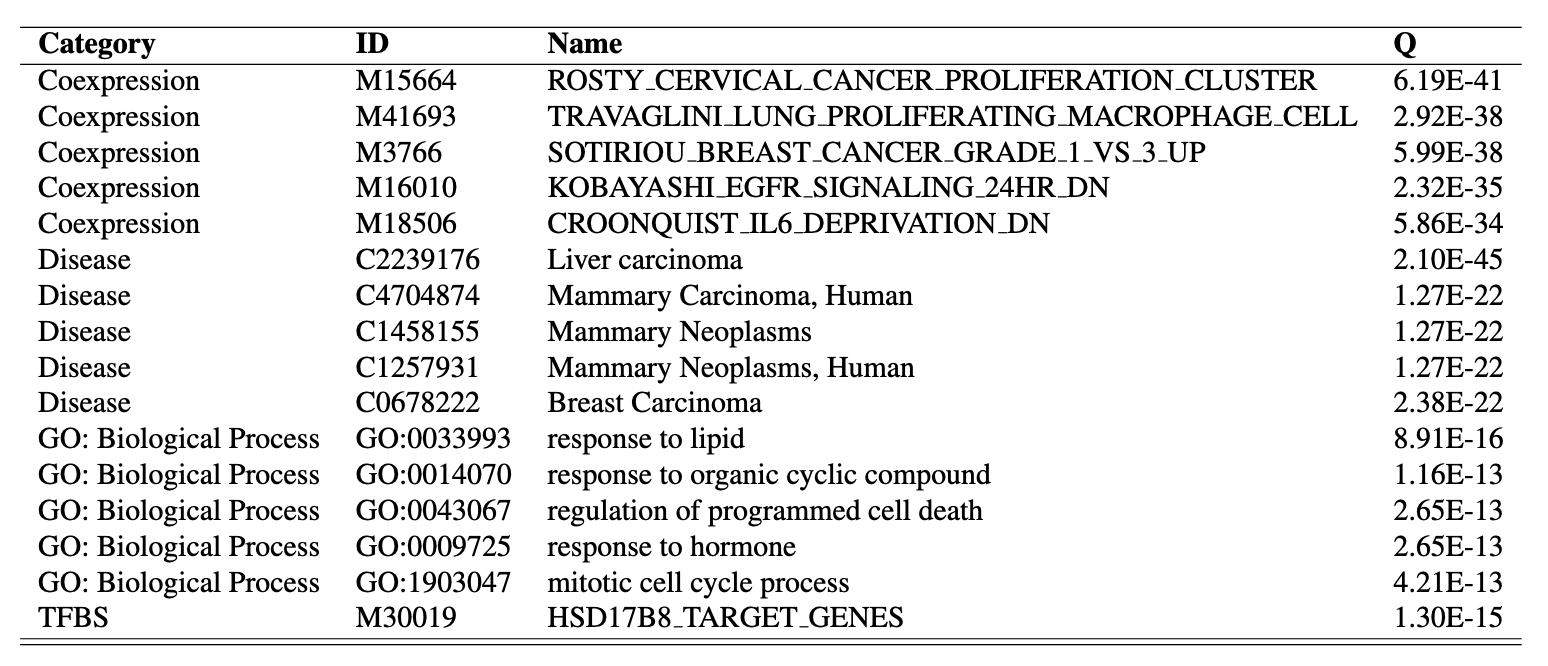
Task: Select GO term ID GO:0033993
Action: coord(433,439)
